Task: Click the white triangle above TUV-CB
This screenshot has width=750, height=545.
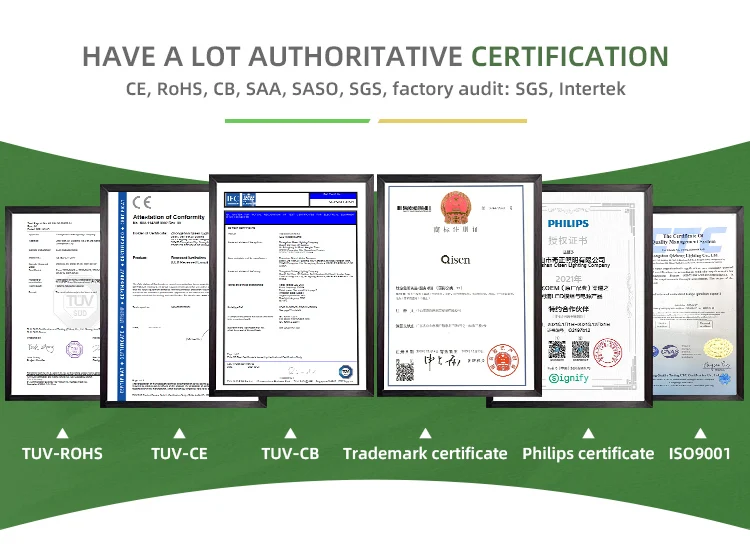Action: [x=290, y=434]
